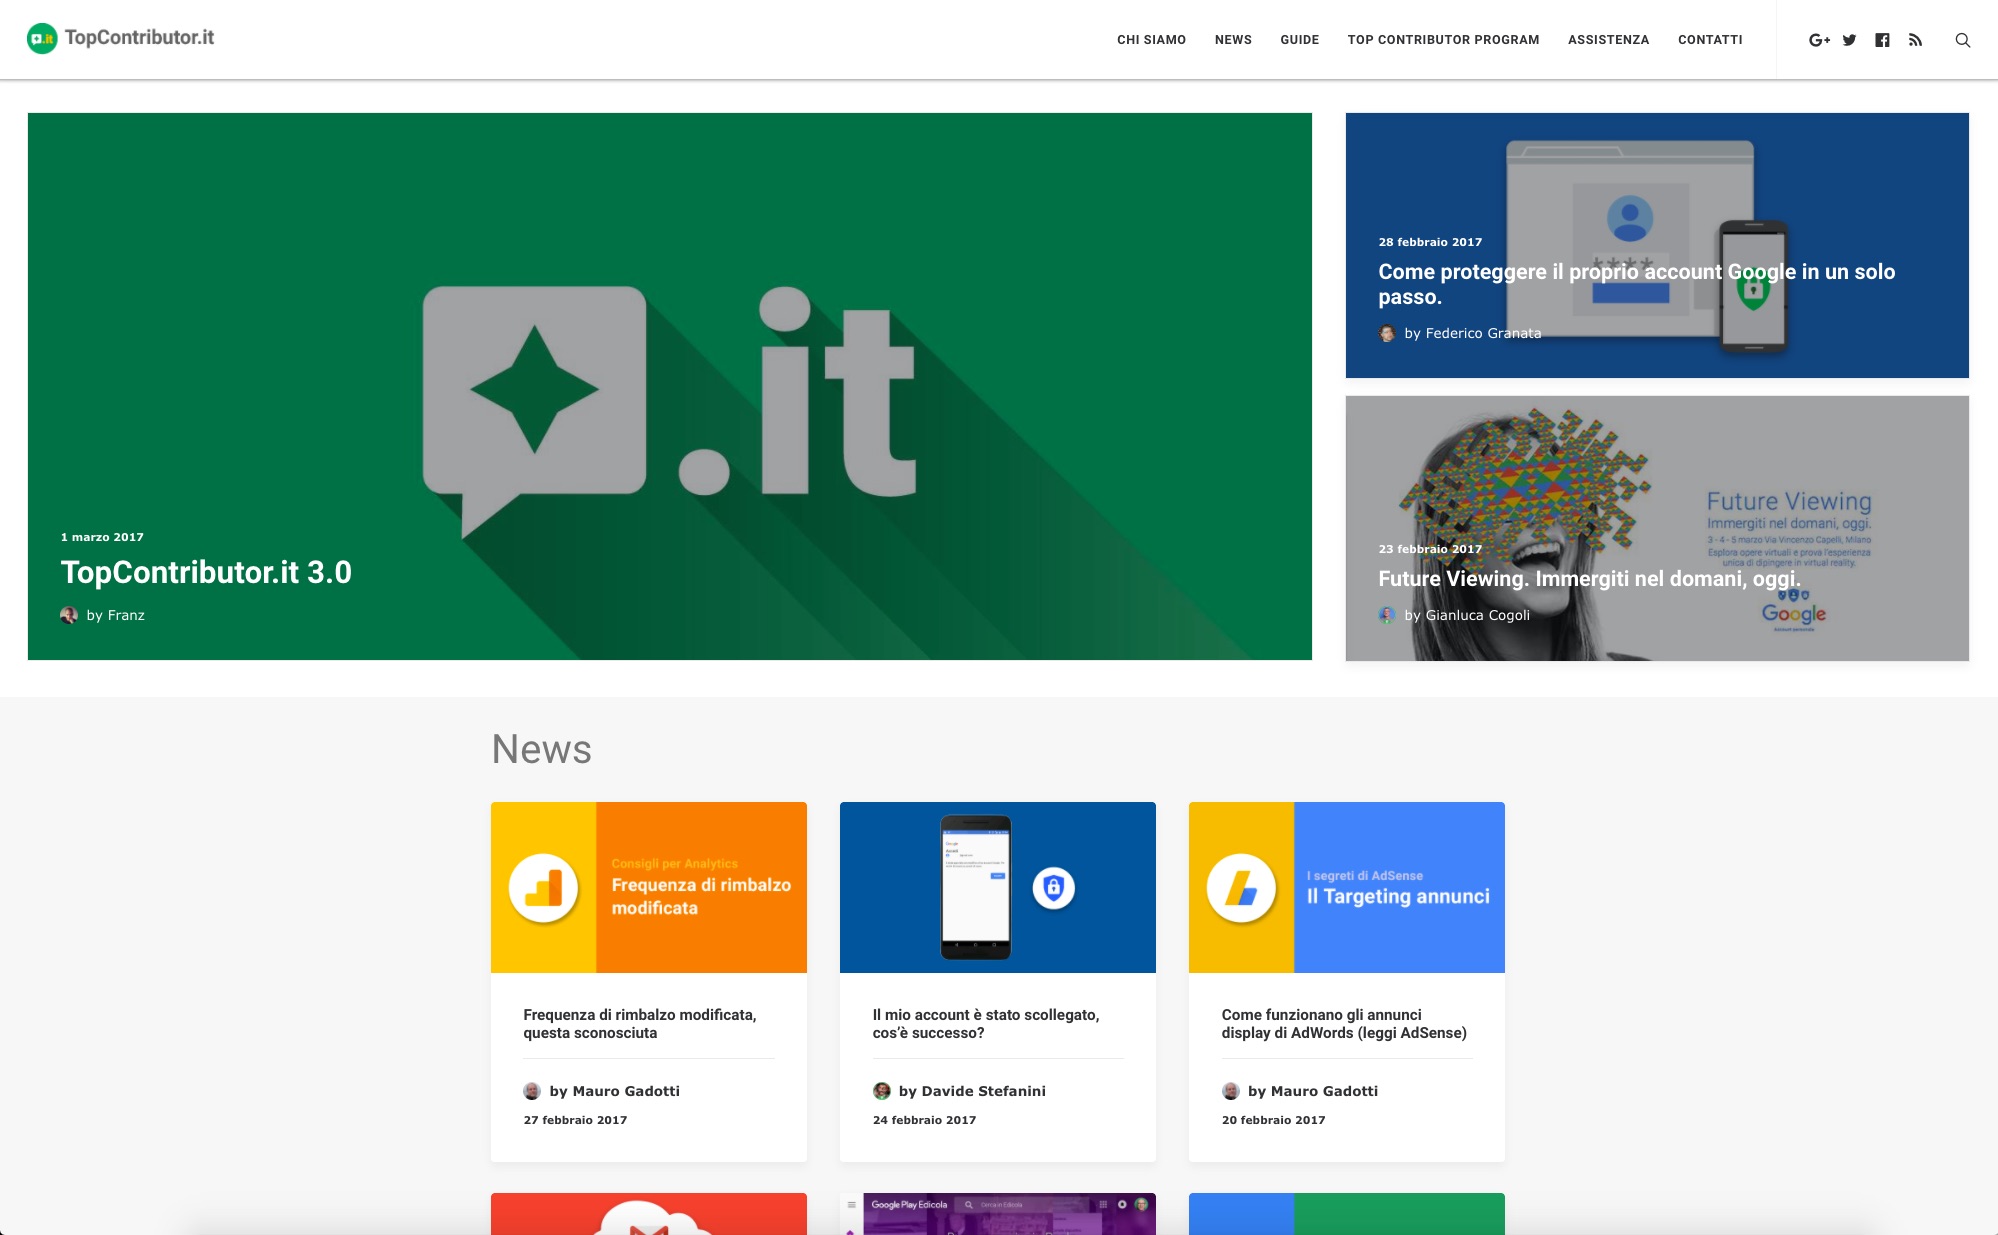Open Top Contributor Program menu item
The height and width of the screenshot is (1235, 1998).
point(1443,40)
